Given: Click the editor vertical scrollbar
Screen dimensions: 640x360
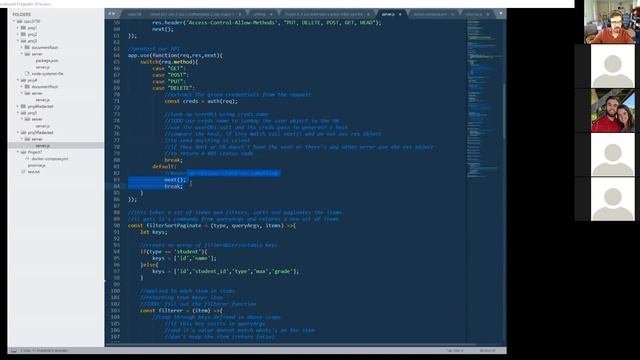Looking at the screenshot, I should [x=504, y=111].
